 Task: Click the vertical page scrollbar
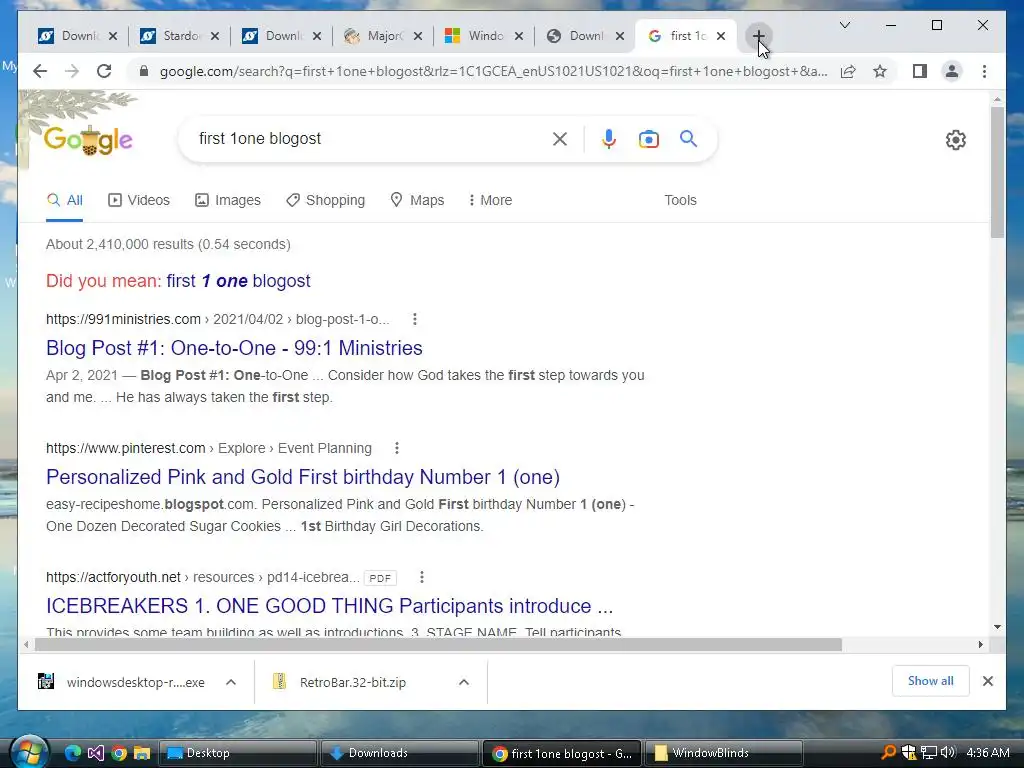click(997, 172)
